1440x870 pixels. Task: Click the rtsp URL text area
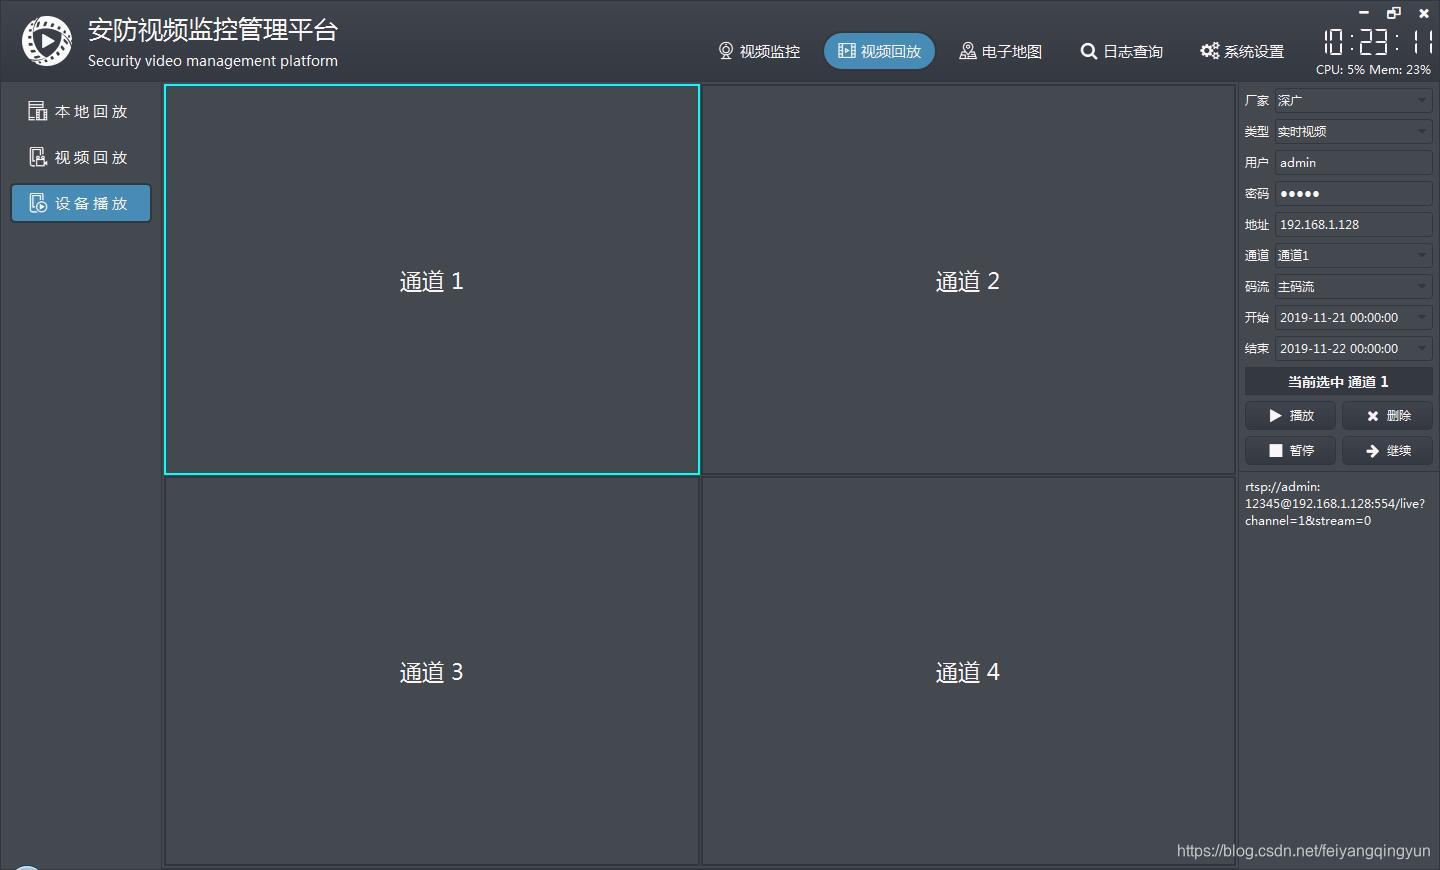click(x=1335, y=503)
